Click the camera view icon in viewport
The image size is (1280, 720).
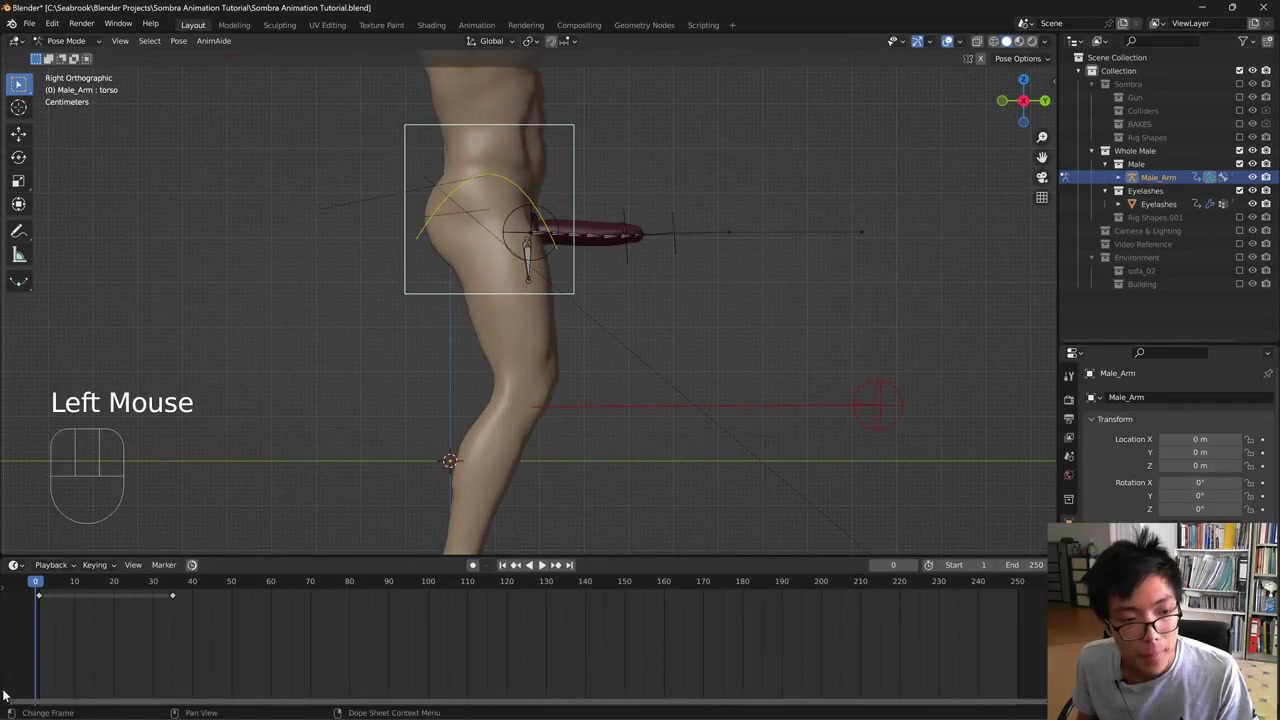pos(1042,177)
